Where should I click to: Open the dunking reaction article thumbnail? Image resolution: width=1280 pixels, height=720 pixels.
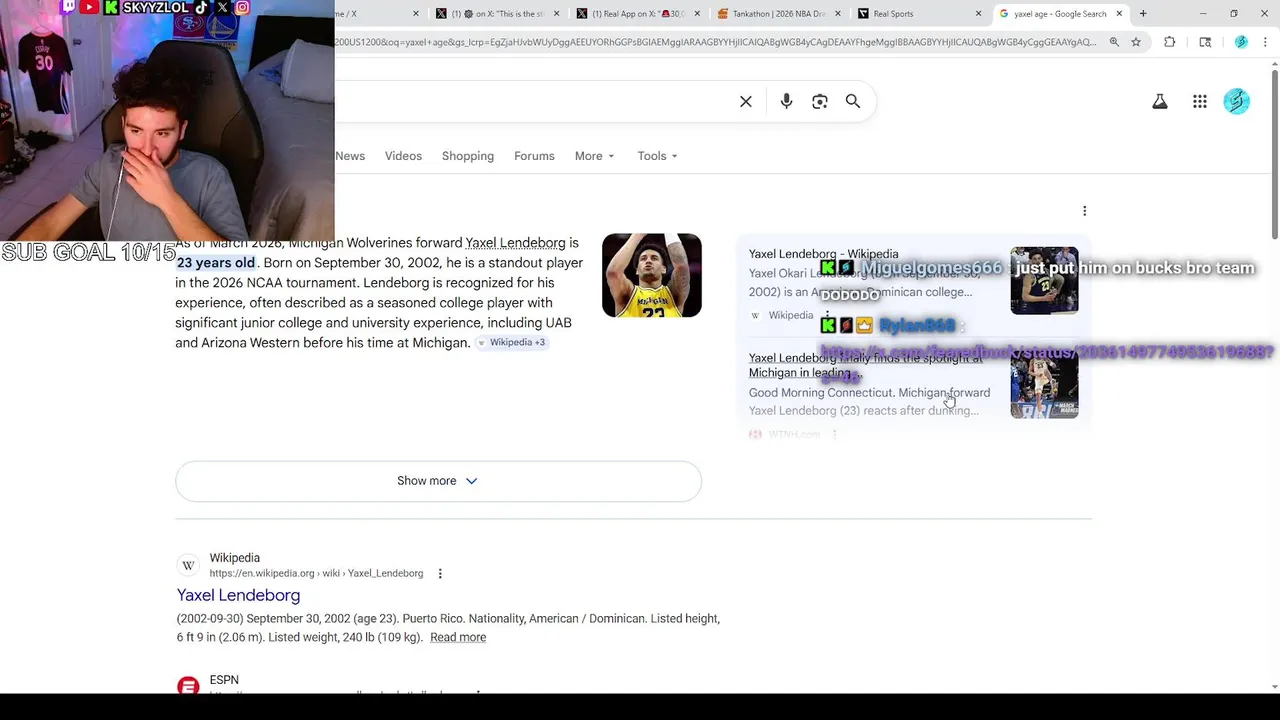click(1044, 384)
